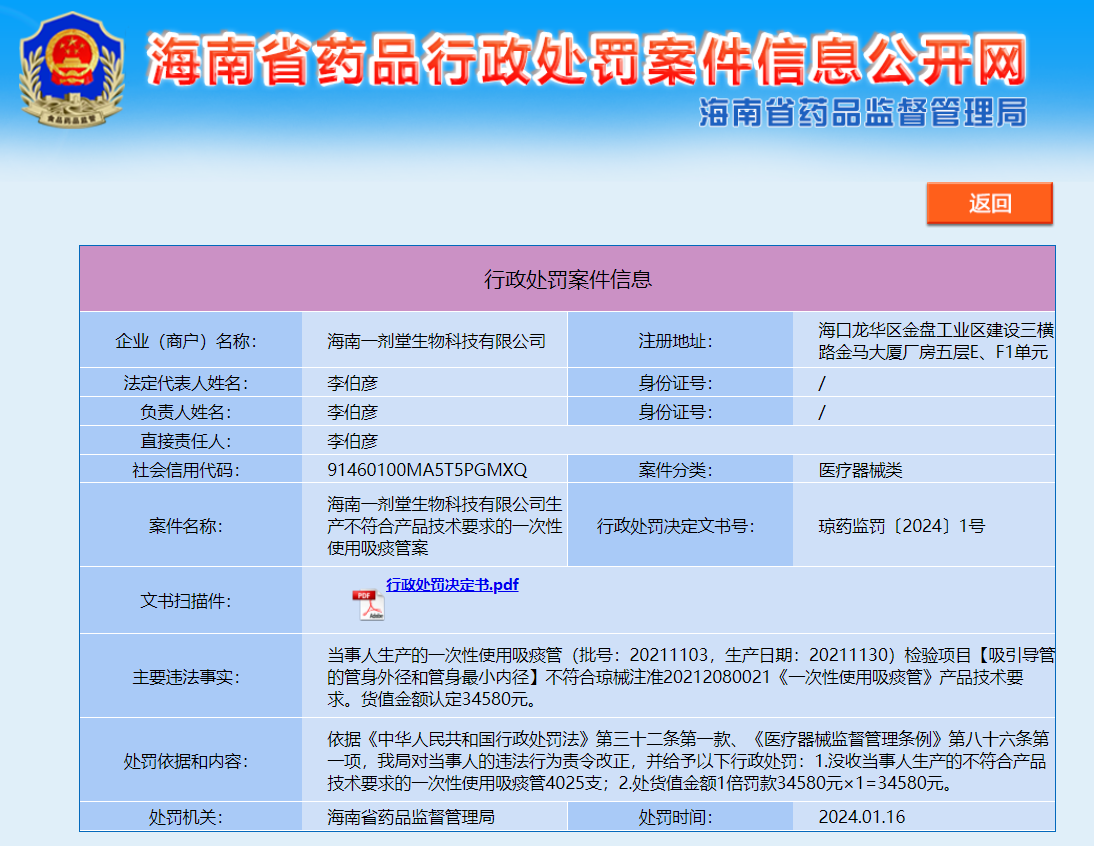The height and width of the screenshot is (846, 1094).
Task: Click the 负责人姓名 label
Action: [186, 412]
